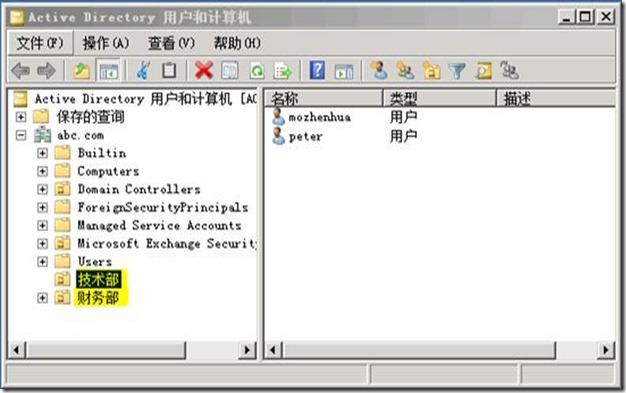Select the Computers tree item

click(108, 171)
